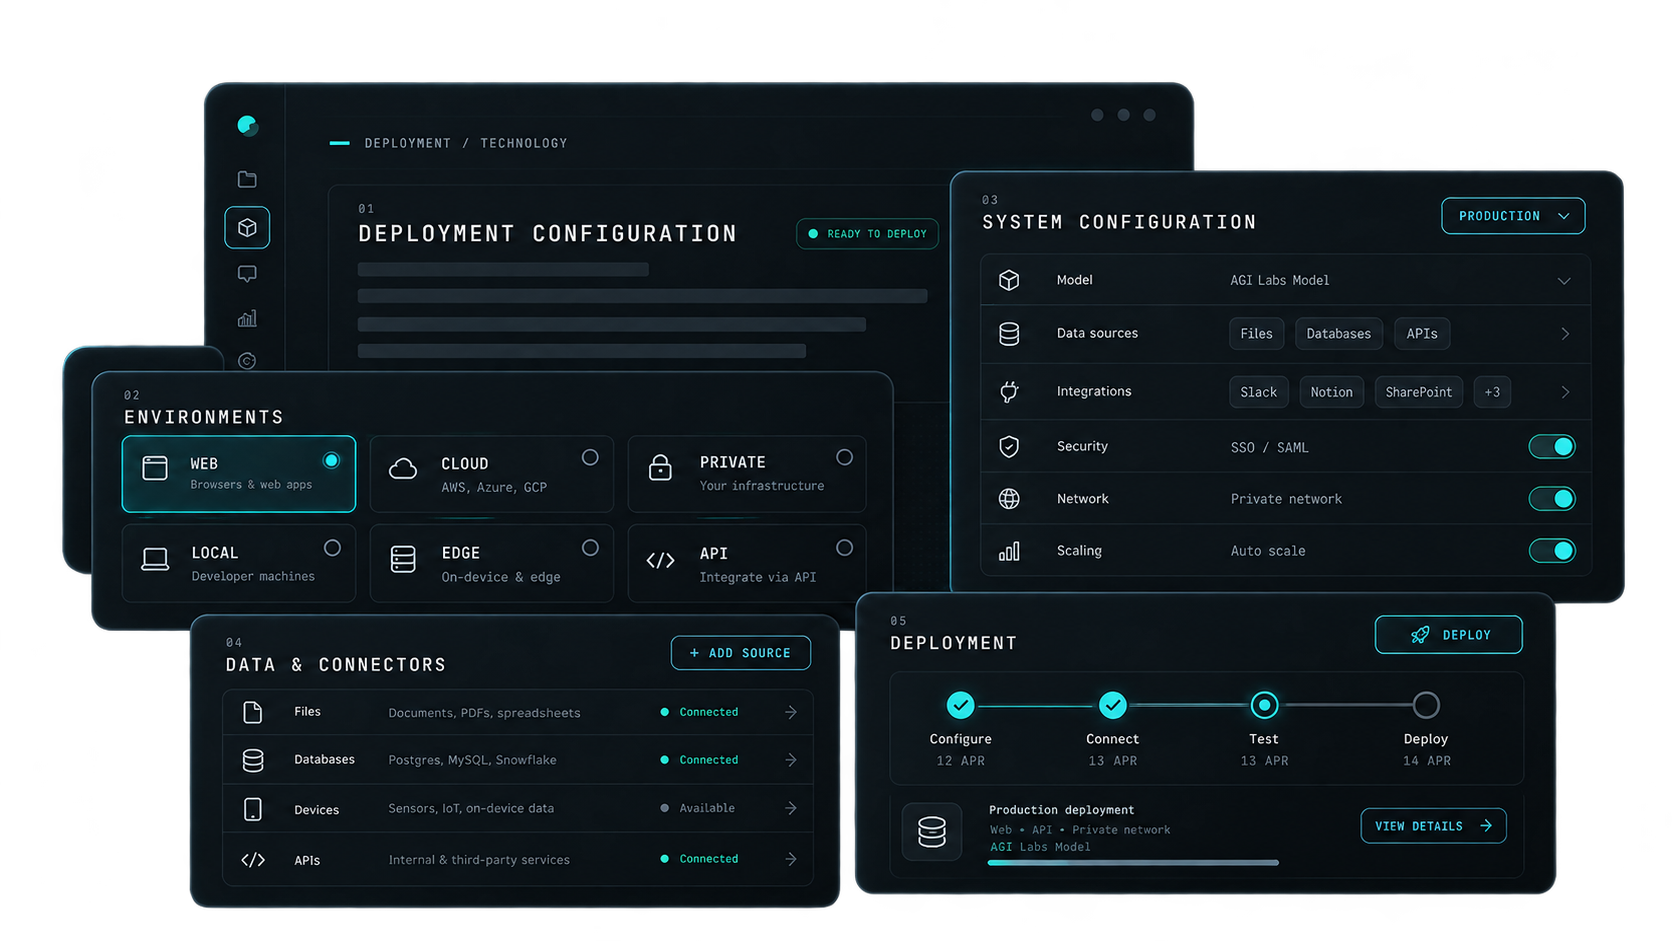This screenshot has height=941, width=1672.
Task: Click the Slack integration chip
Action: coord(1259,392)
